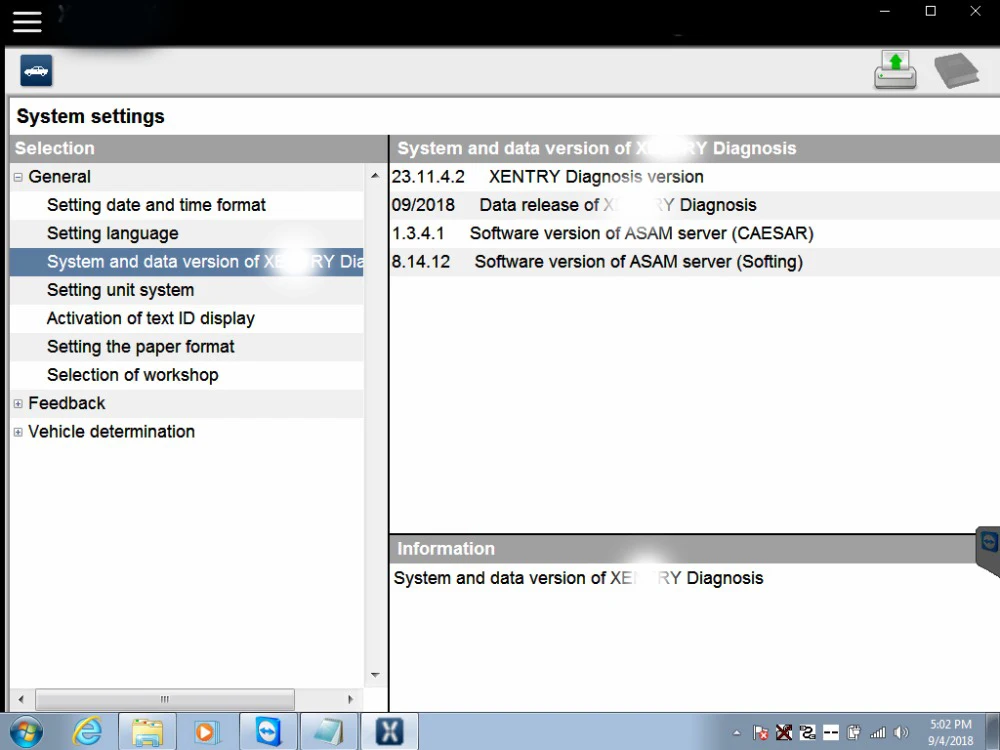Open Windows Media Player from taskbar
1000x750 pixels.
206,732
